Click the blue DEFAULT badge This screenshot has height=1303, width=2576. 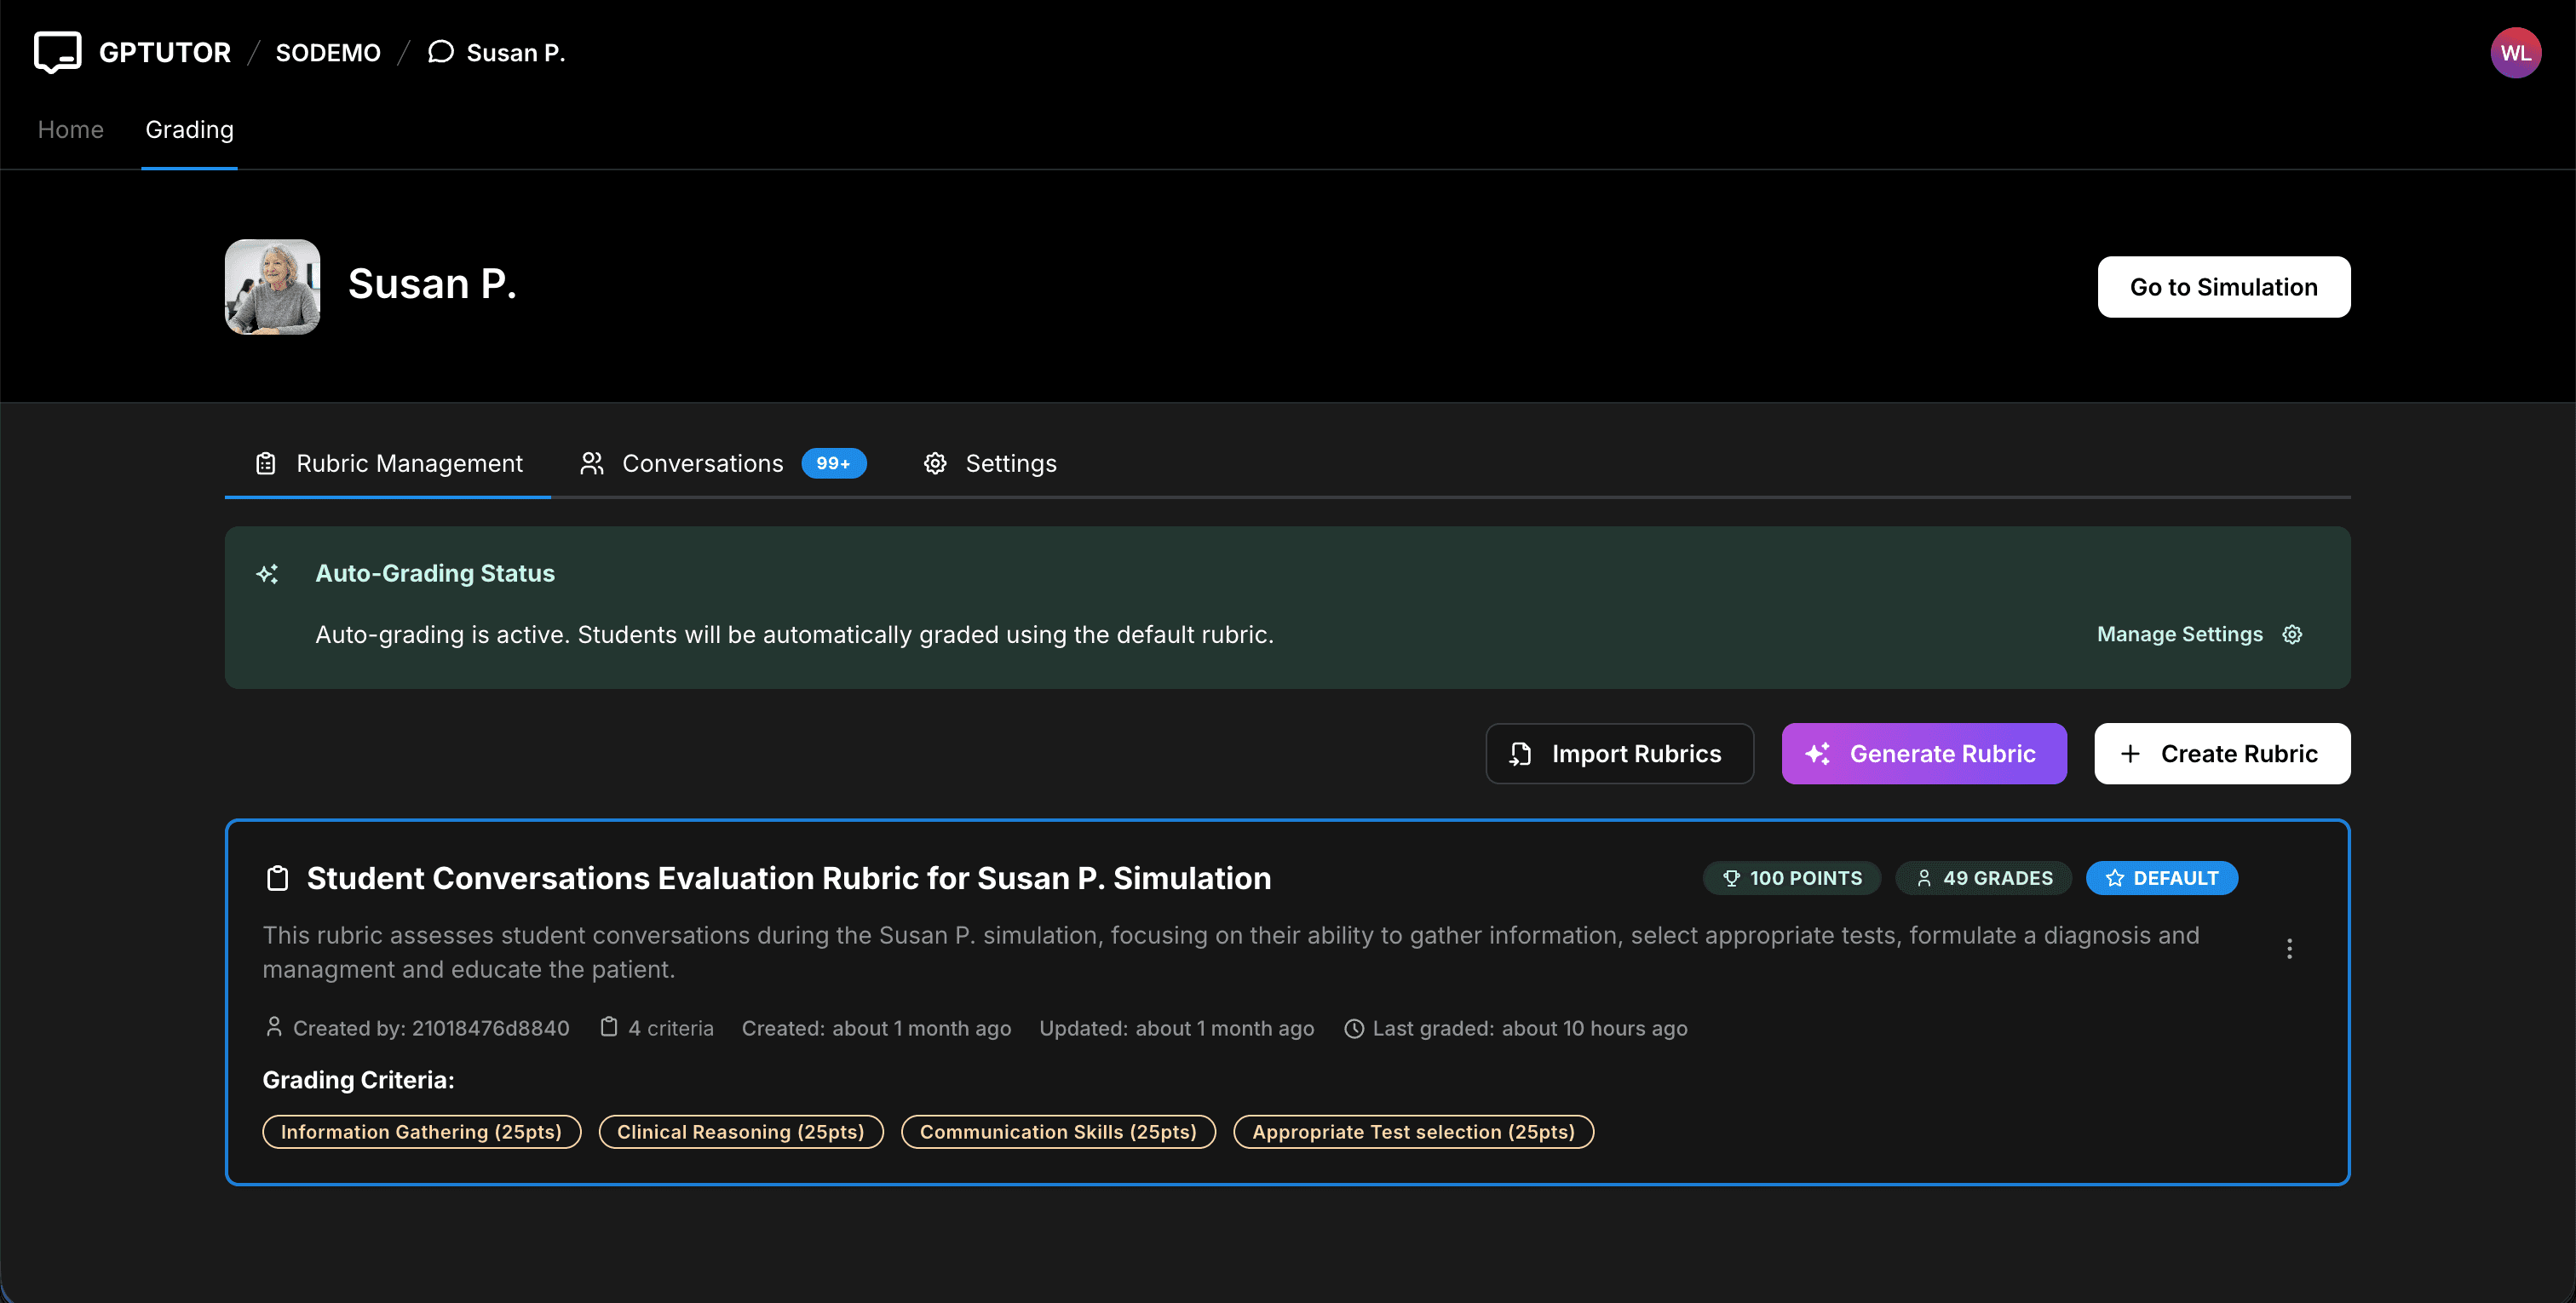(x=2161, y=878)
